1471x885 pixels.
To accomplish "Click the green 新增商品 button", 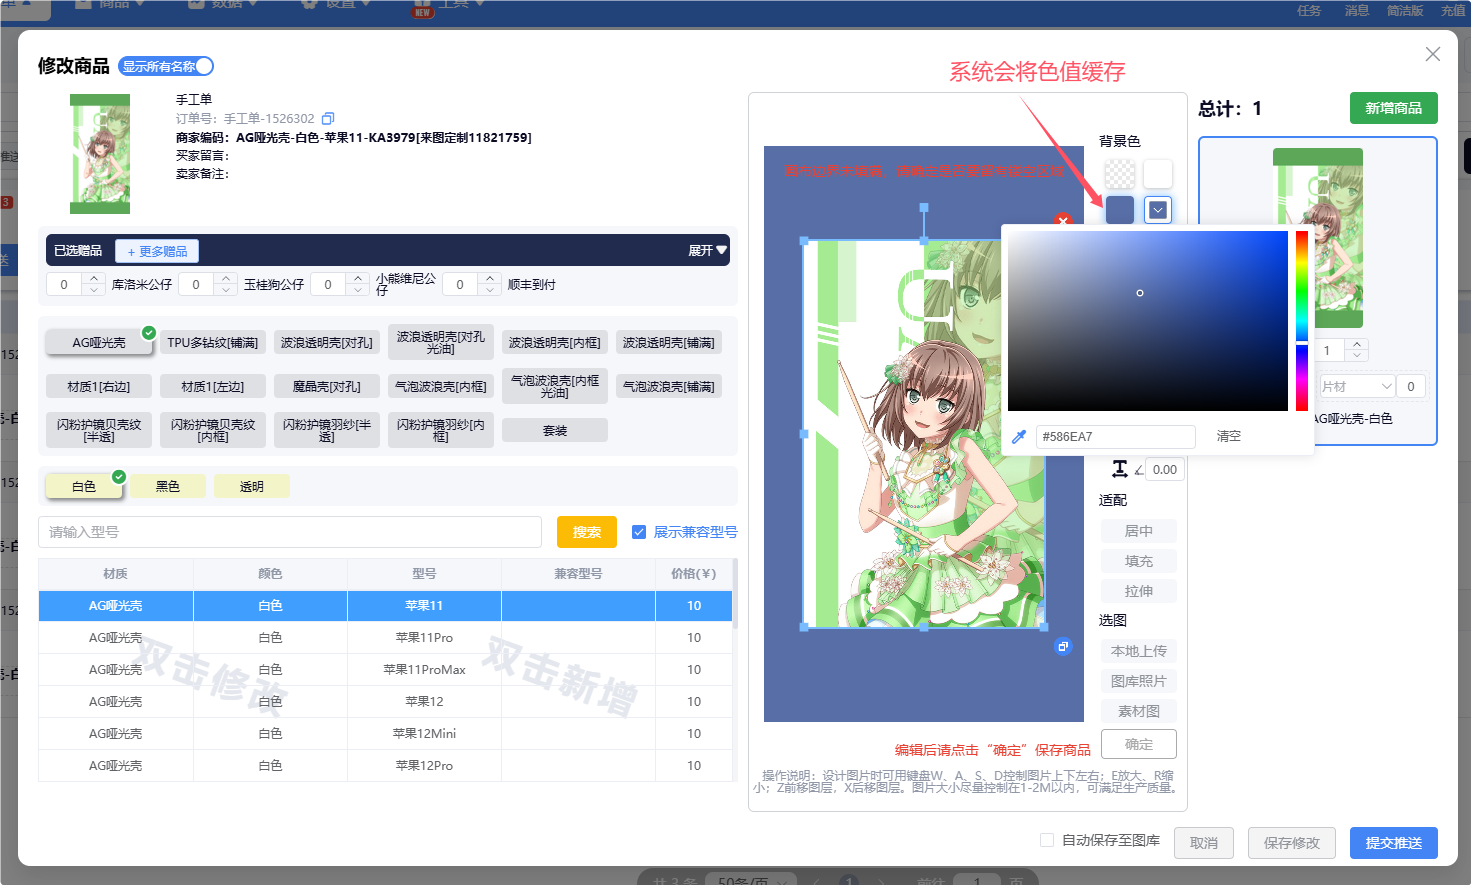I will 1394,108.
